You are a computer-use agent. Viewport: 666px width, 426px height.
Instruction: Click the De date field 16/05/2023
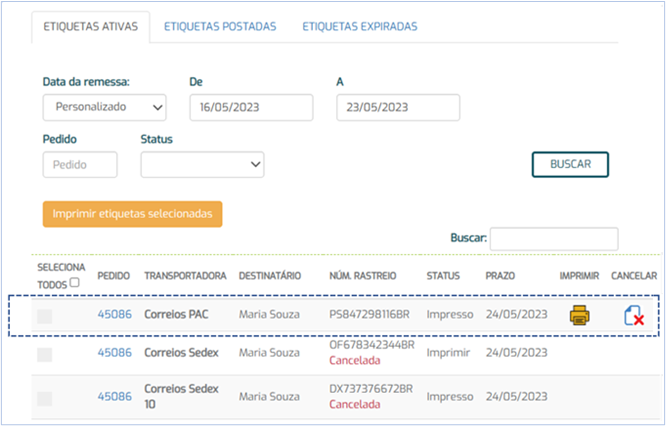click(x=251, y=107)
